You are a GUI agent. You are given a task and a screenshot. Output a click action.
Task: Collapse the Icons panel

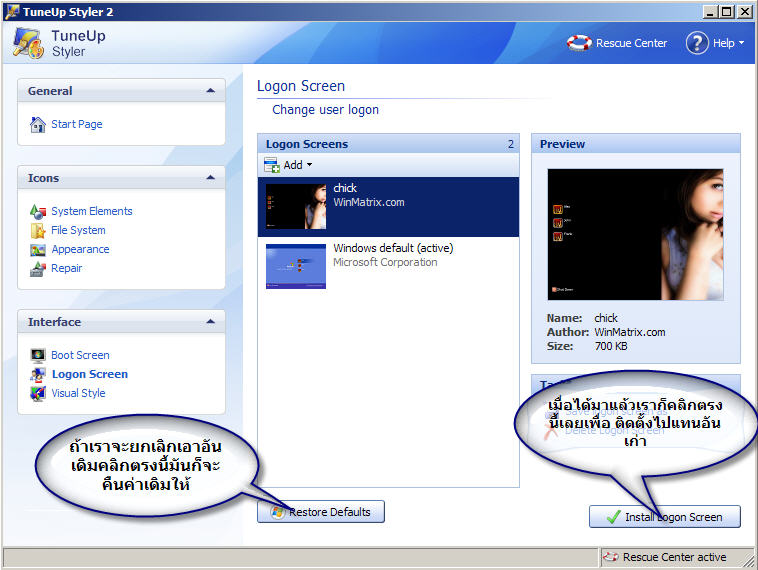click(x=210, y=178)
